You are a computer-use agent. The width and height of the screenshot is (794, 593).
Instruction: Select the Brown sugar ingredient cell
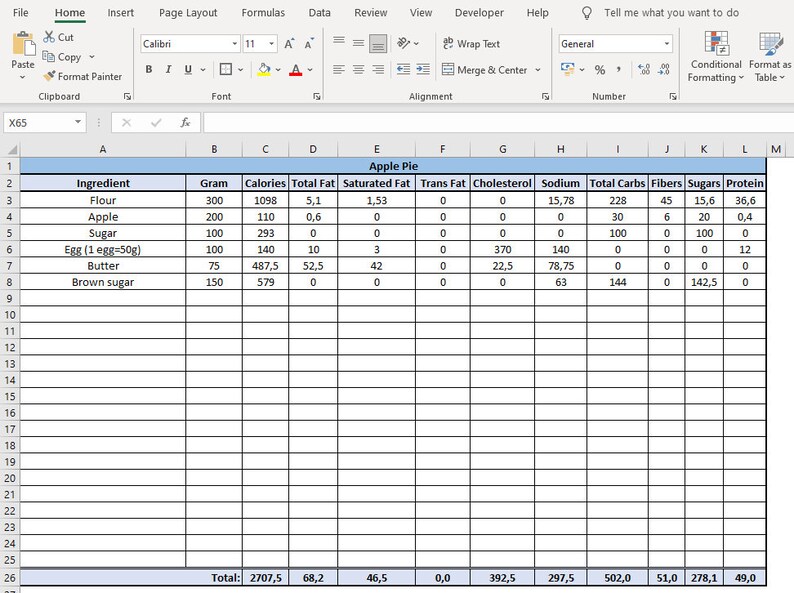tap(103, 282)
